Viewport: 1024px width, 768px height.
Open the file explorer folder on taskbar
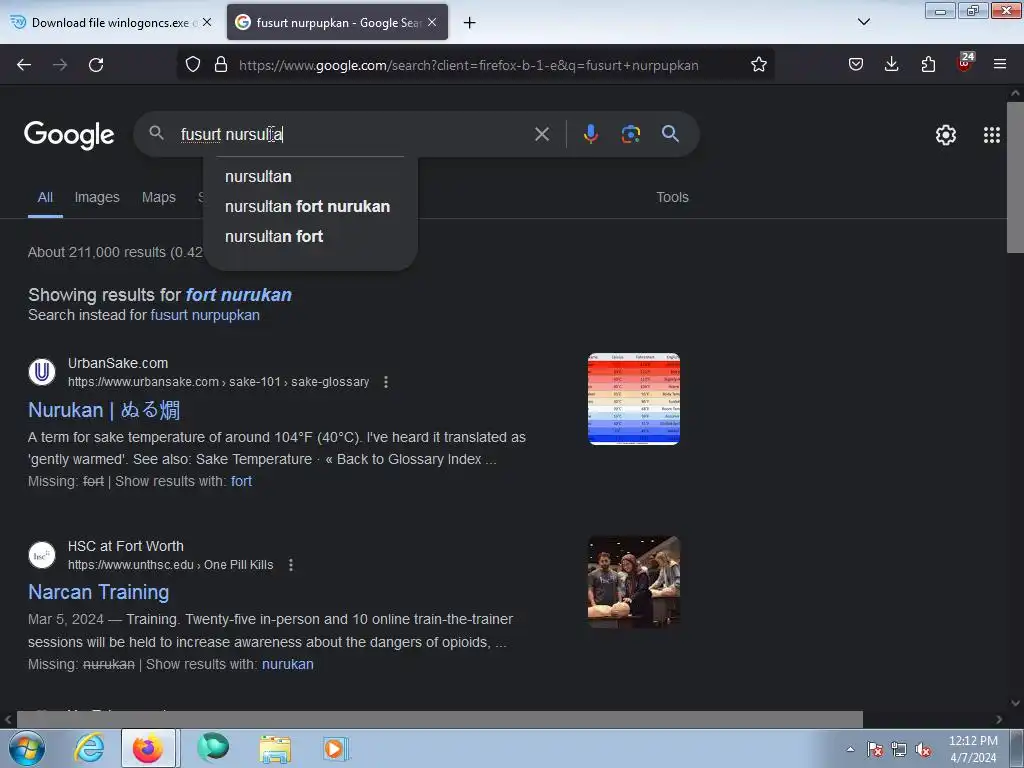point(275,748)
